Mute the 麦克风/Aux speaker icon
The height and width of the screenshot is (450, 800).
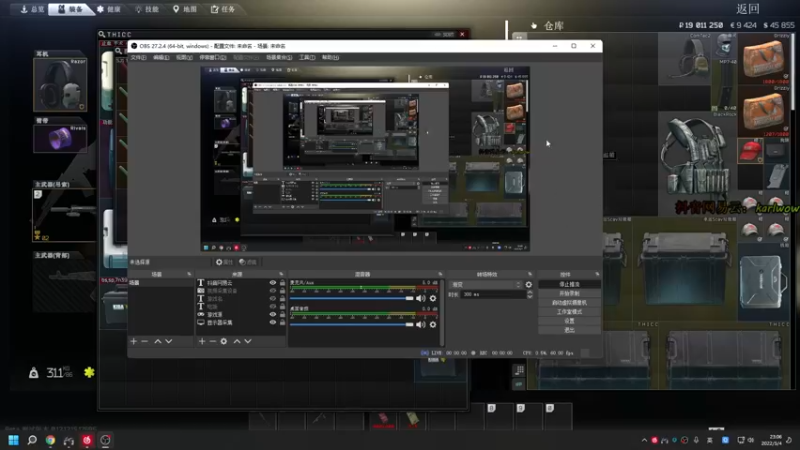pyautogui.click(x=421, y=298)
